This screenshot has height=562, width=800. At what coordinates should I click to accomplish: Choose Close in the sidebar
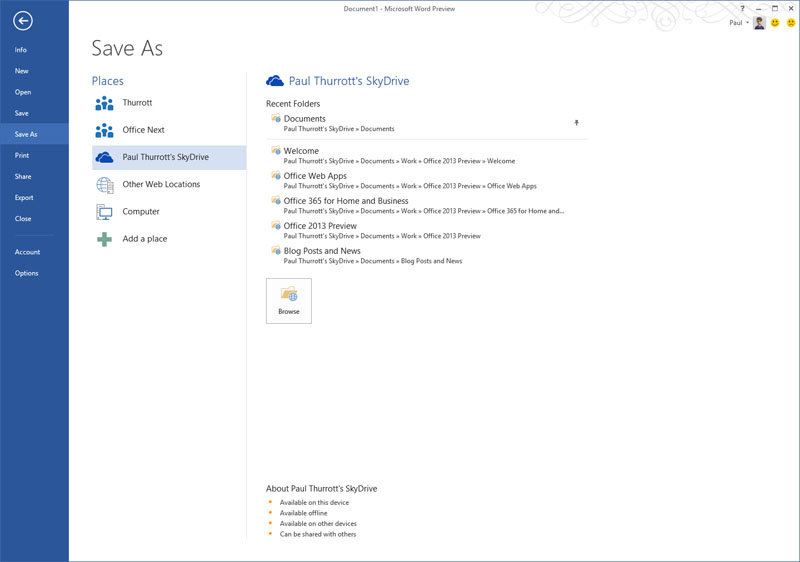click(23, 219)
